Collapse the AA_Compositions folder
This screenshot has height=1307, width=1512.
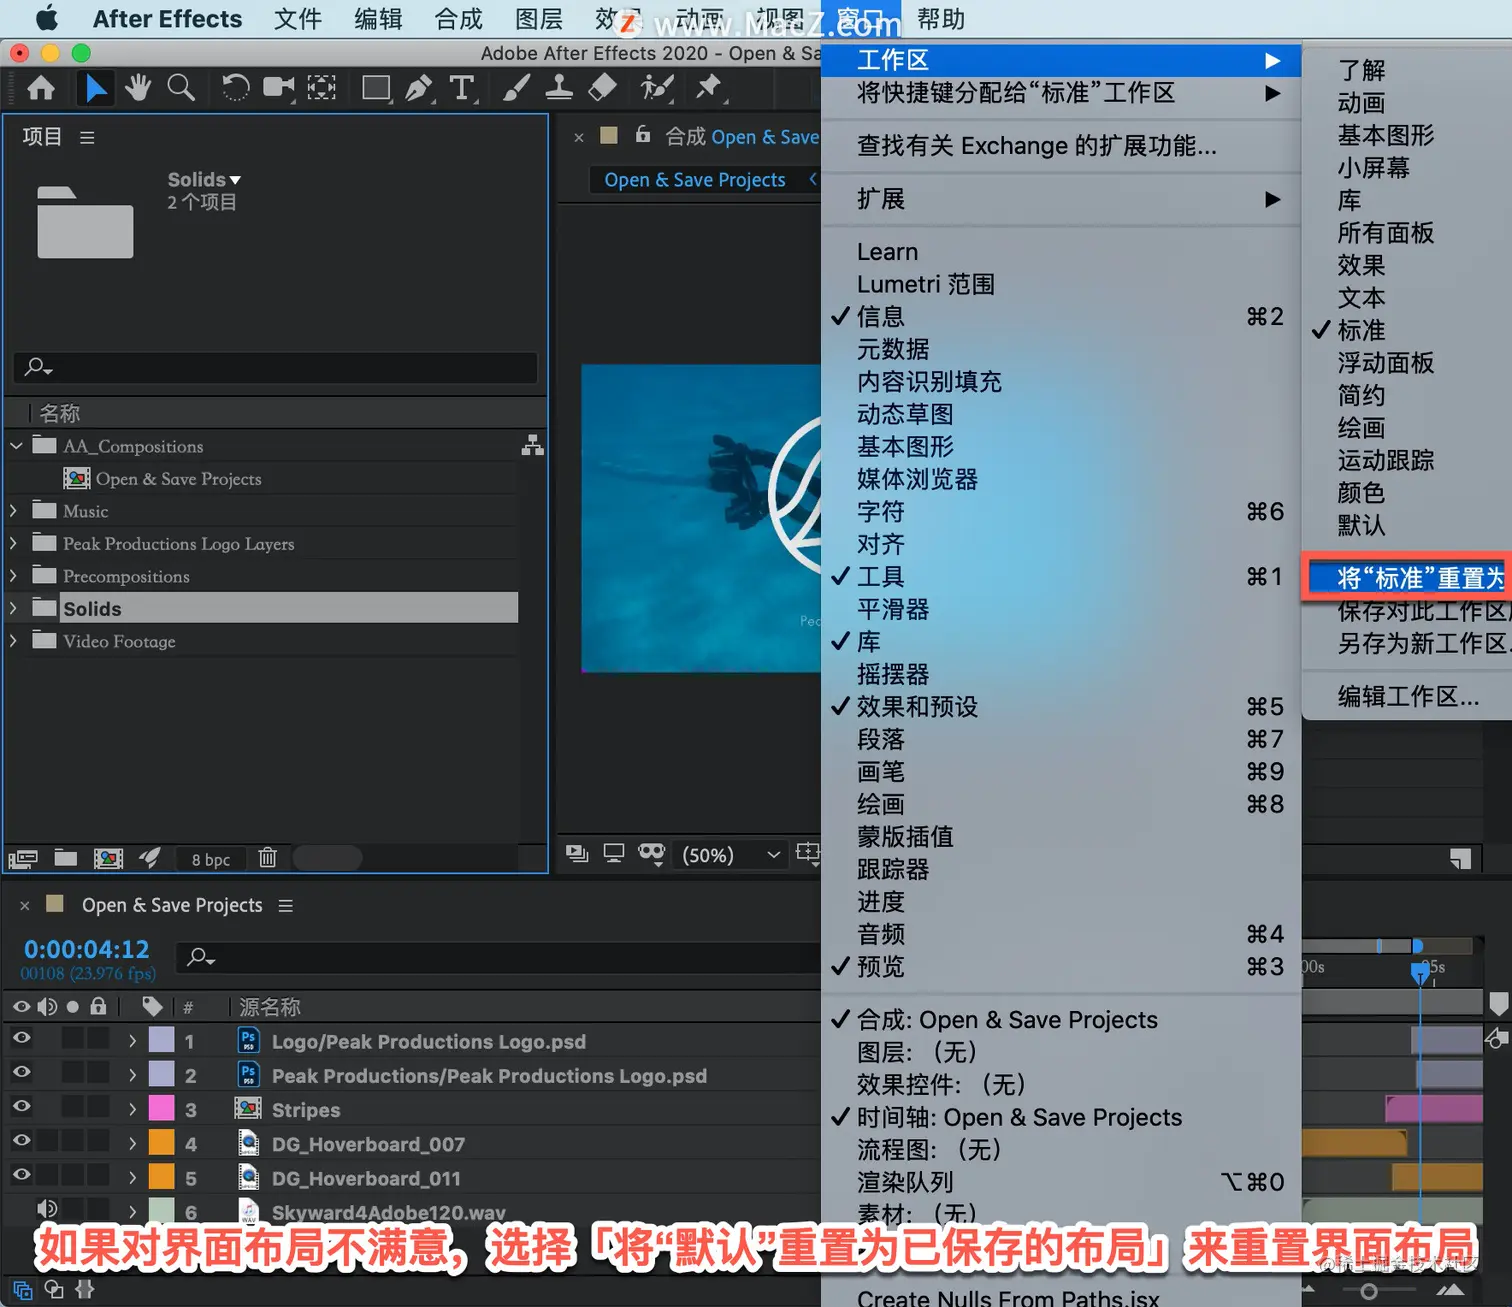click(x=16, y=446)
